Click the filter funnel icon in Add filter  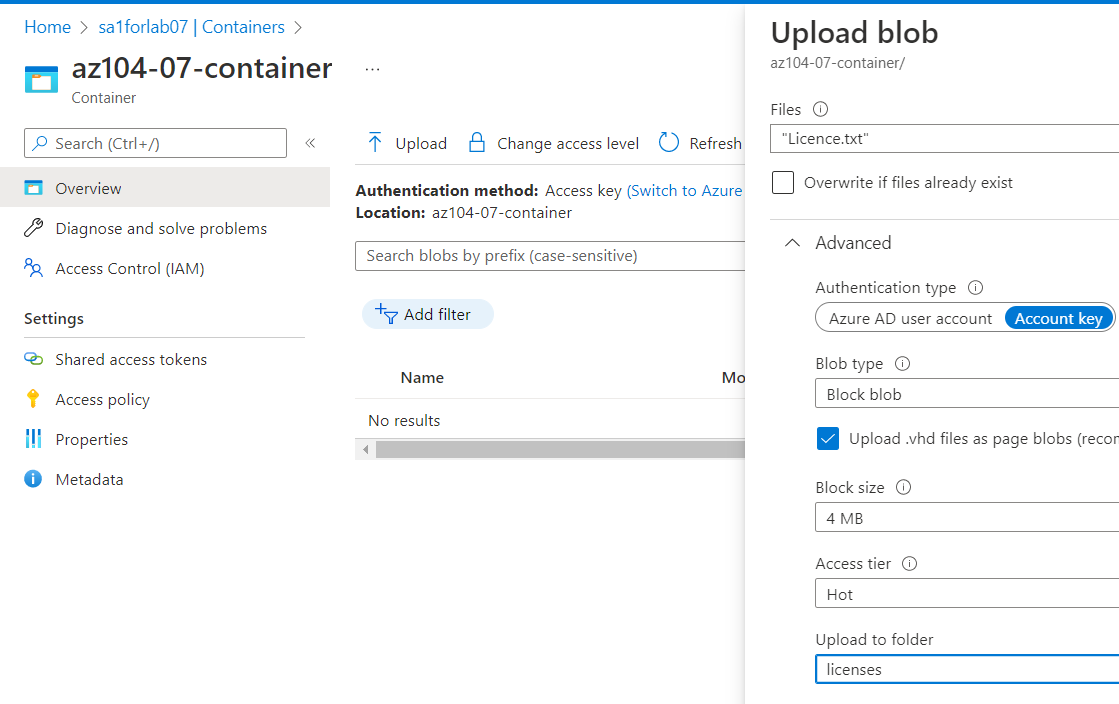386,313
